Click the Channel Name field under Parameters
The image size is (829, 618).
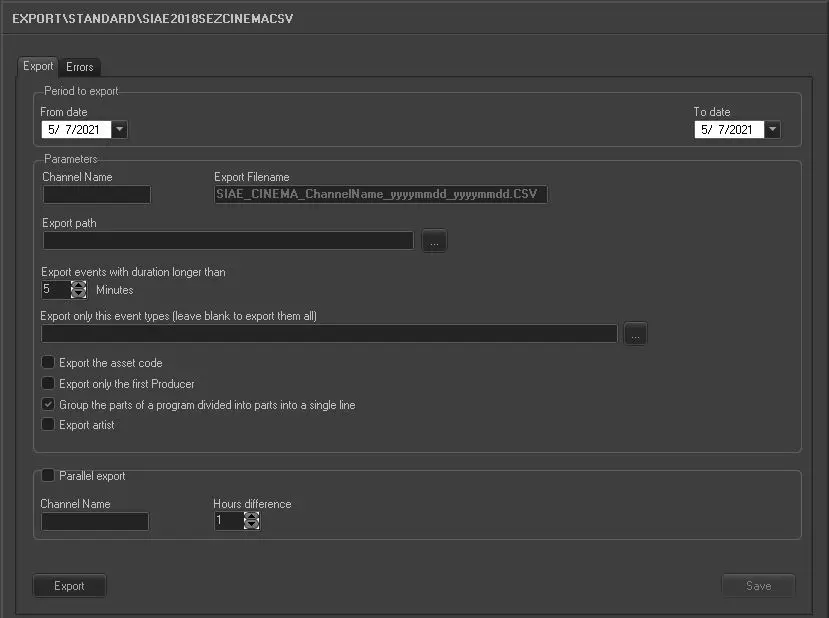point(96,195)
